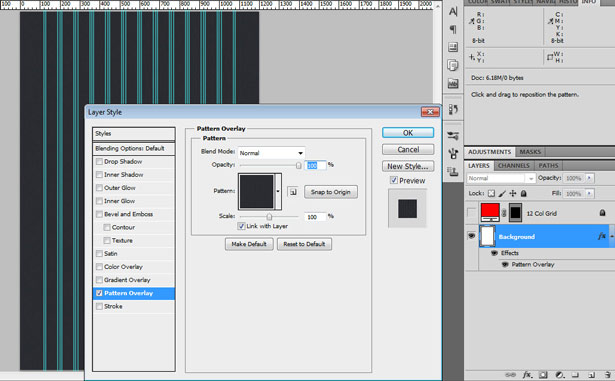The image size is (615, 381).
Task: Click the pattern Opacity value field
Action: pos(315,166)
